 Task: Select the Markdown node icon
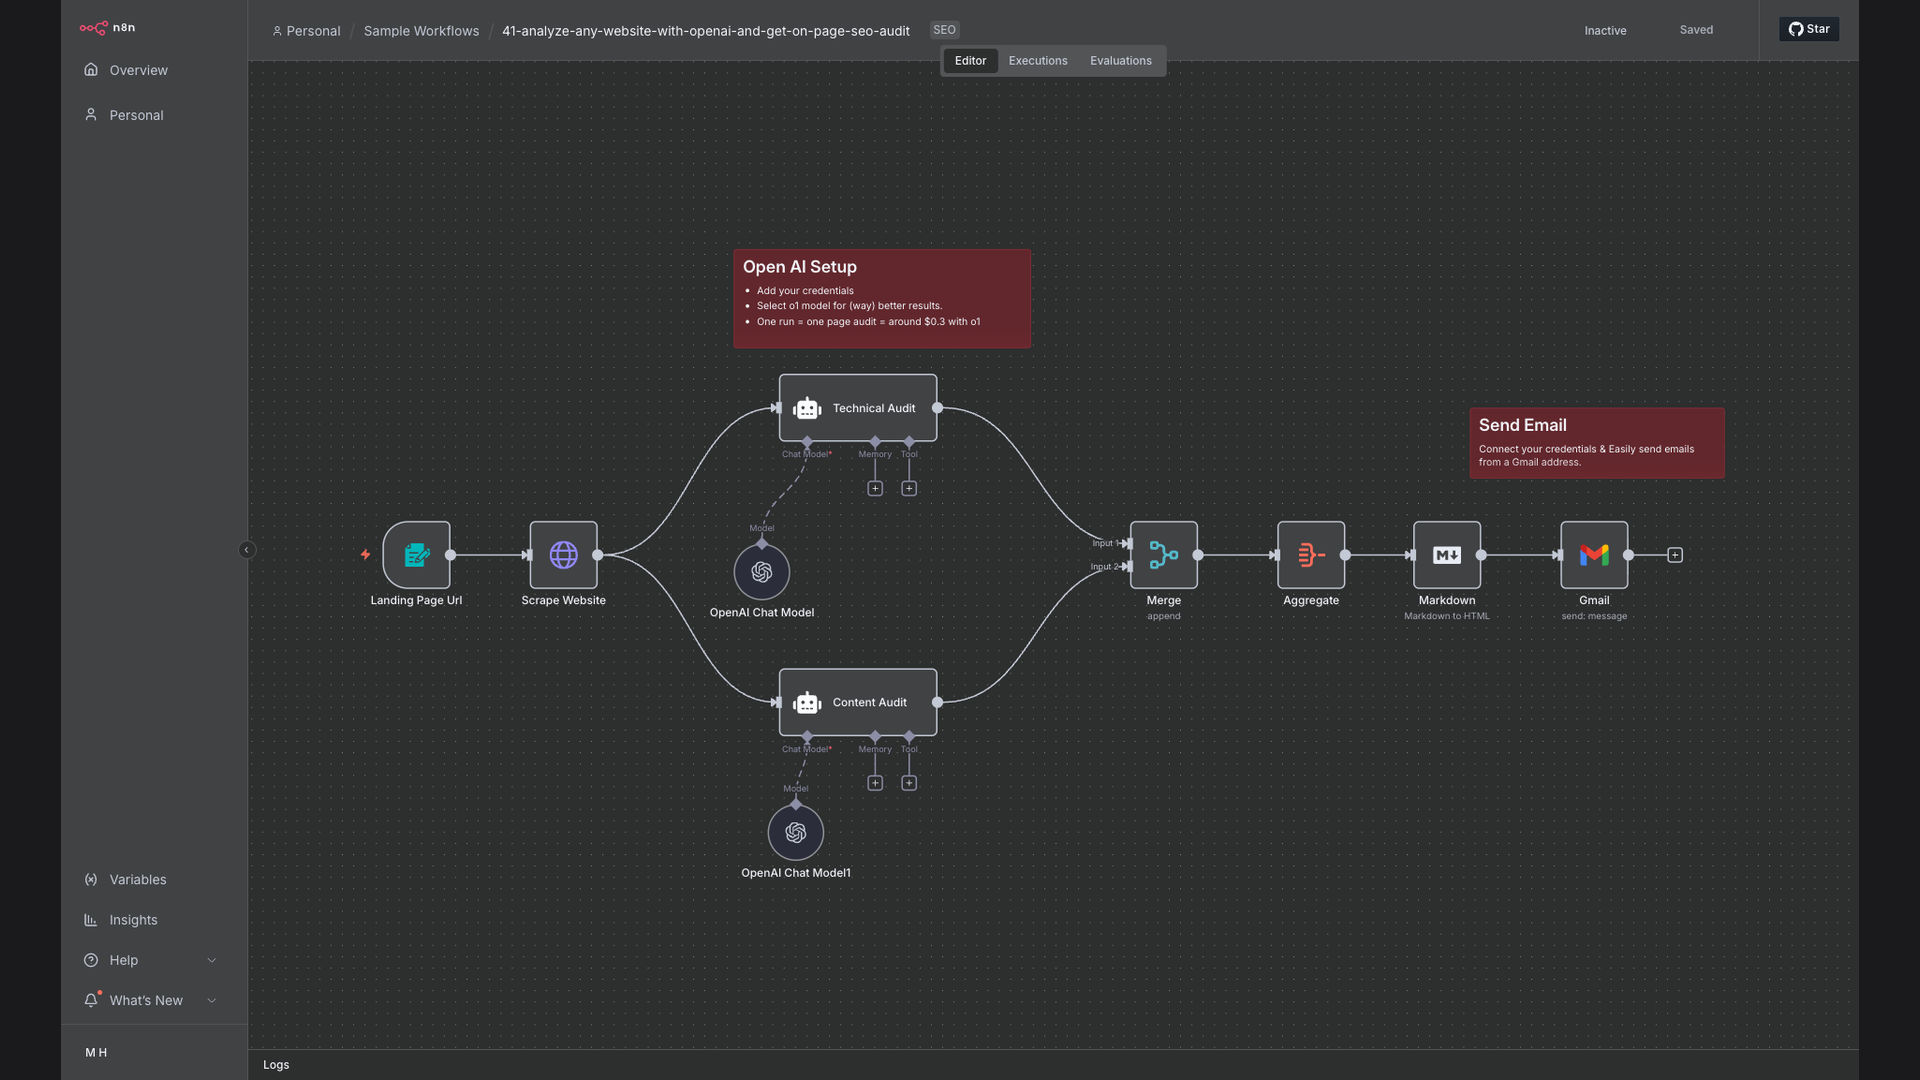[1447, 555]
